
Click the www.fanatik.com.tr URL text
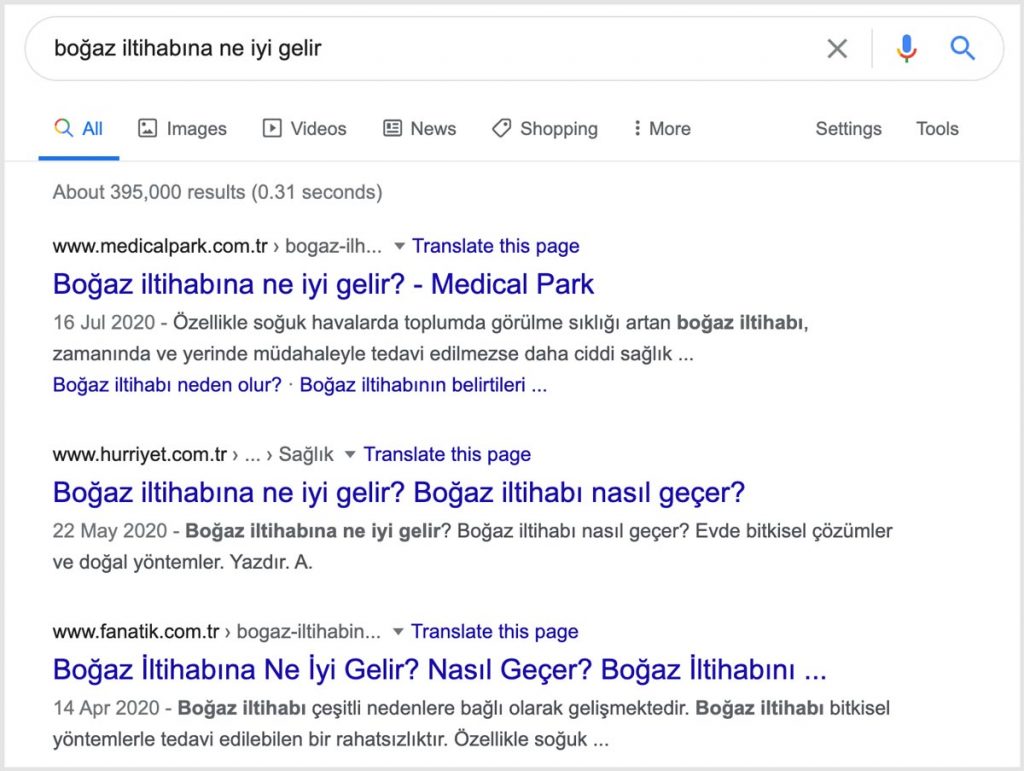pyautogui.click(x=136, y=631)
